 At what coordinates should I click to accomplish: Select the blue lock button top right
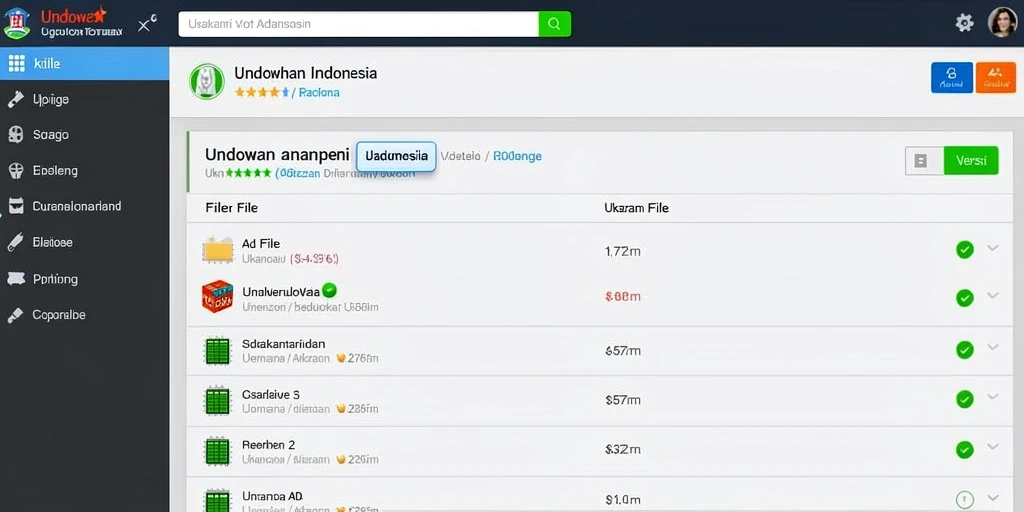point(952,78)
